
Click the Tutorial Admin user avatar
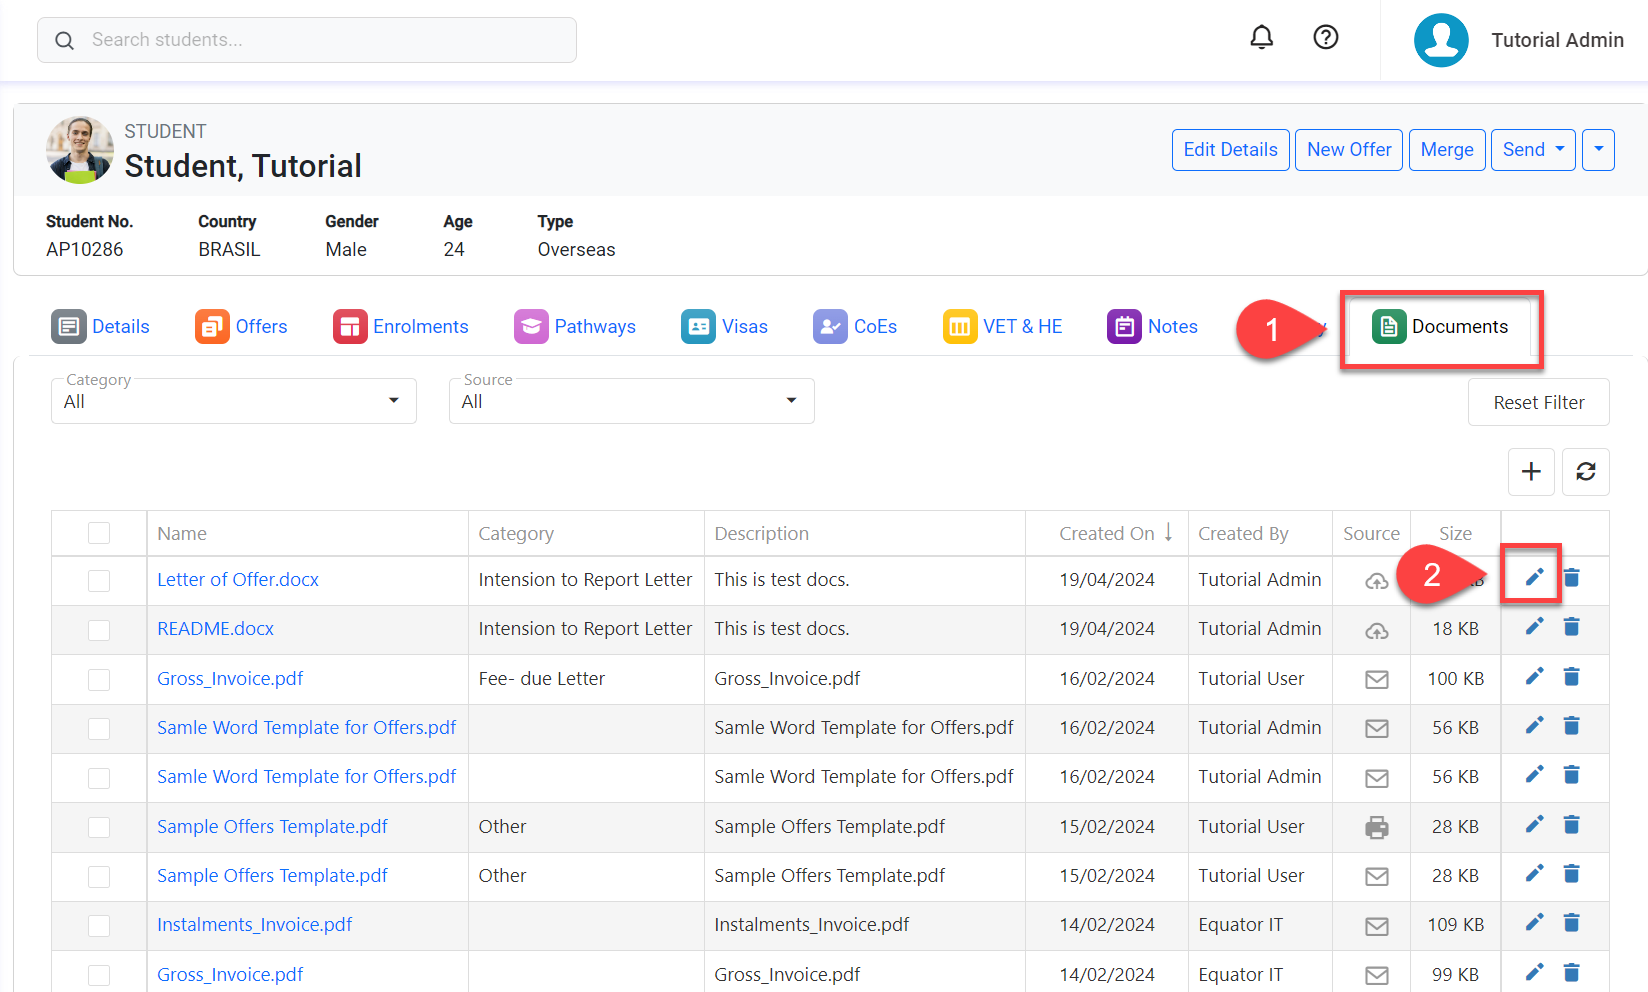coord(1441,40)
